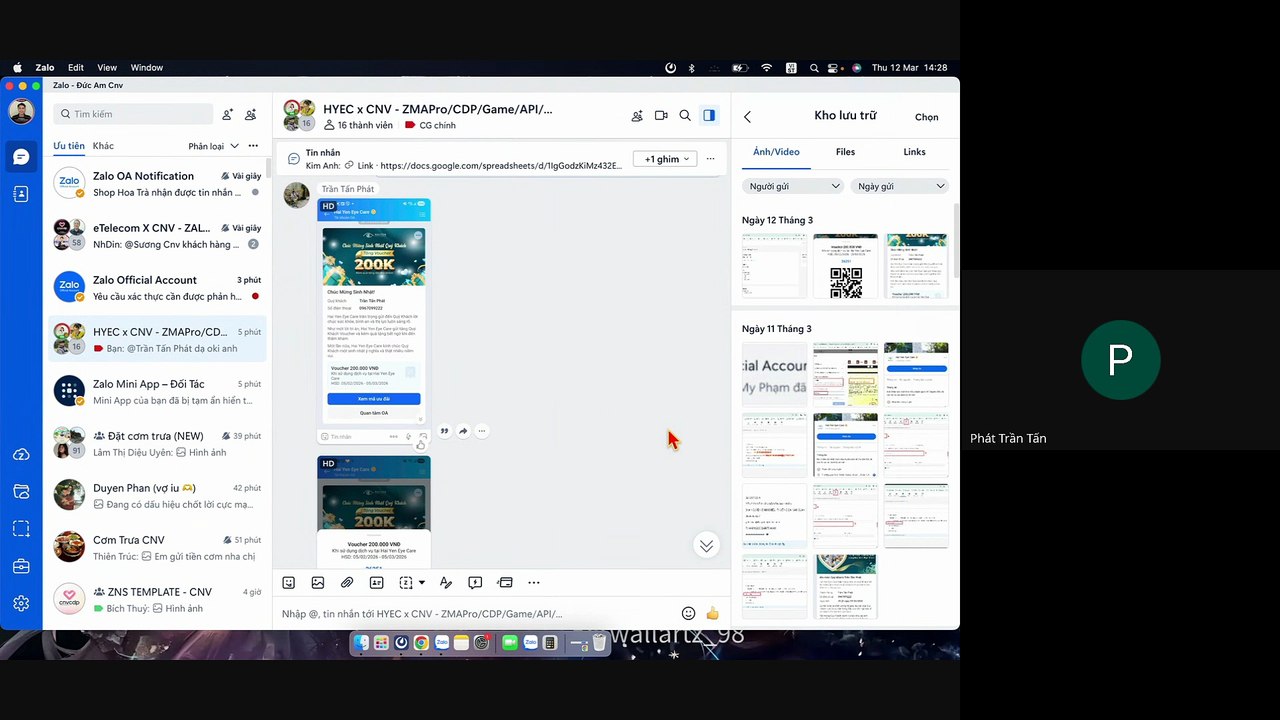Add members to the HYEC group
This screenshot has width=1280, height=720.
[637, 116]
